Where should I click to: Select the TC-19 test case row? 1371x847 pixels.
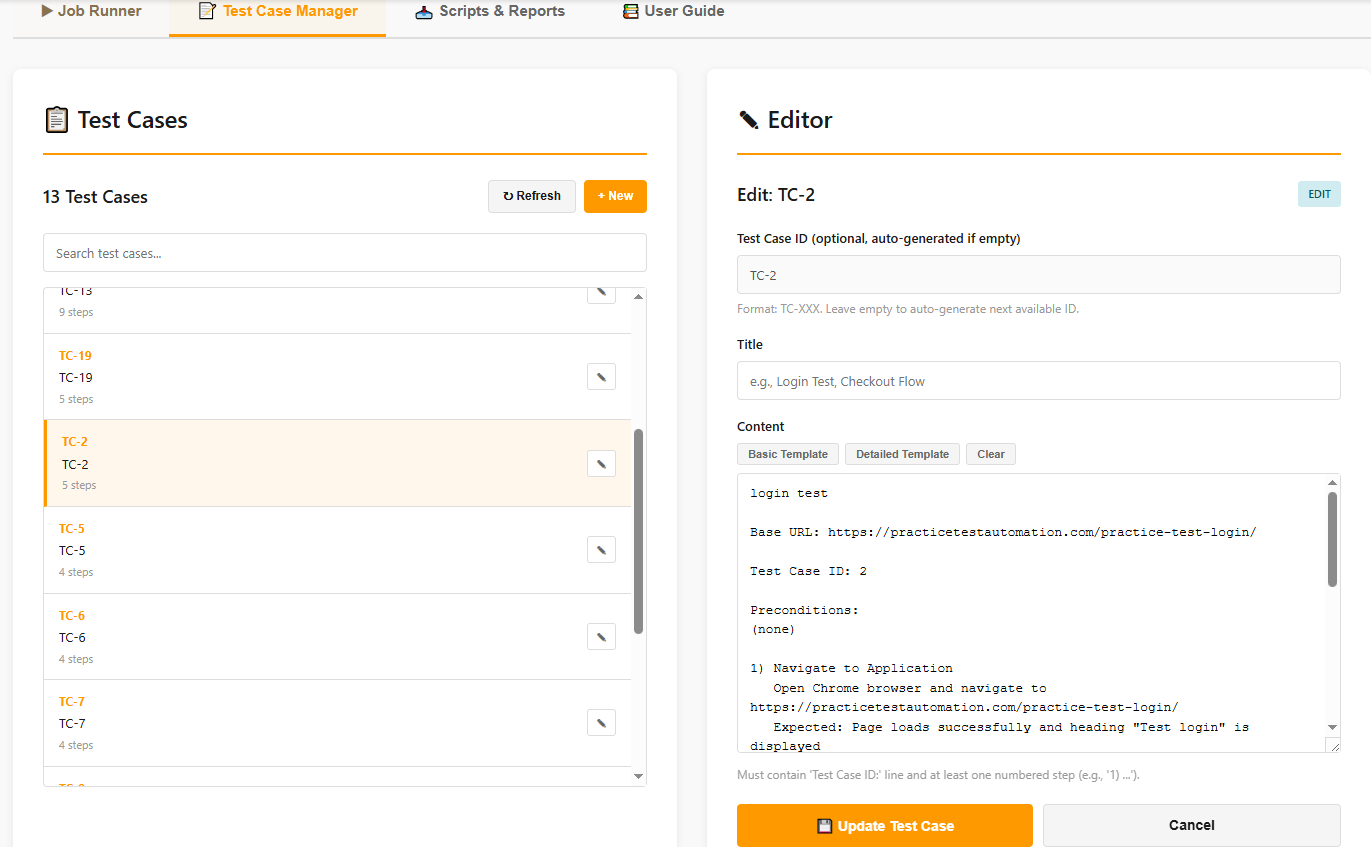pos(337,377)
